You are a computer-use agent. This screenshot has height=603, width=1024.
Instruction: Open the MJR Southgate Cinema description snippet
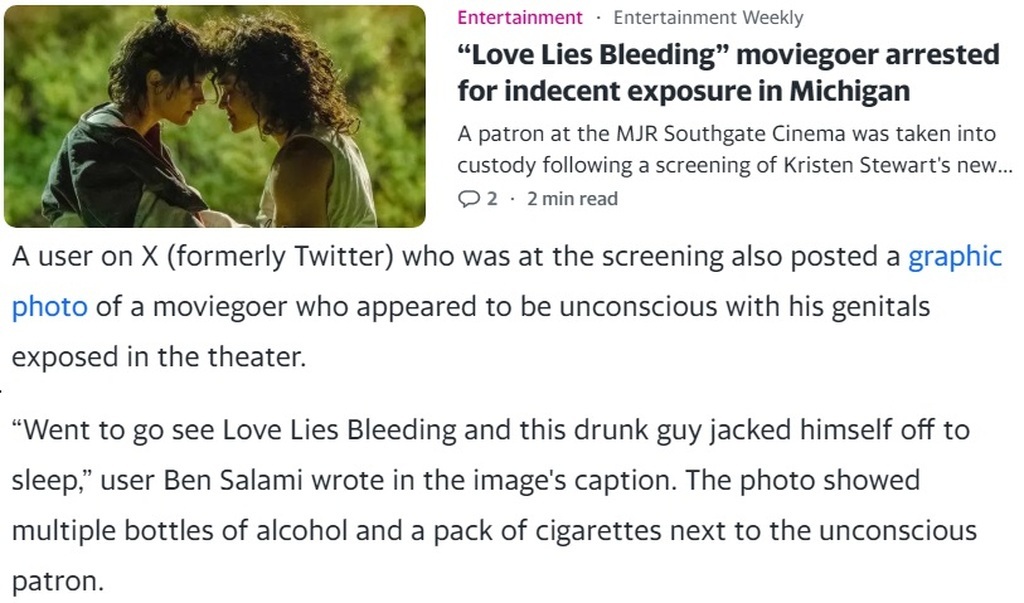click(x=734, y=149)
